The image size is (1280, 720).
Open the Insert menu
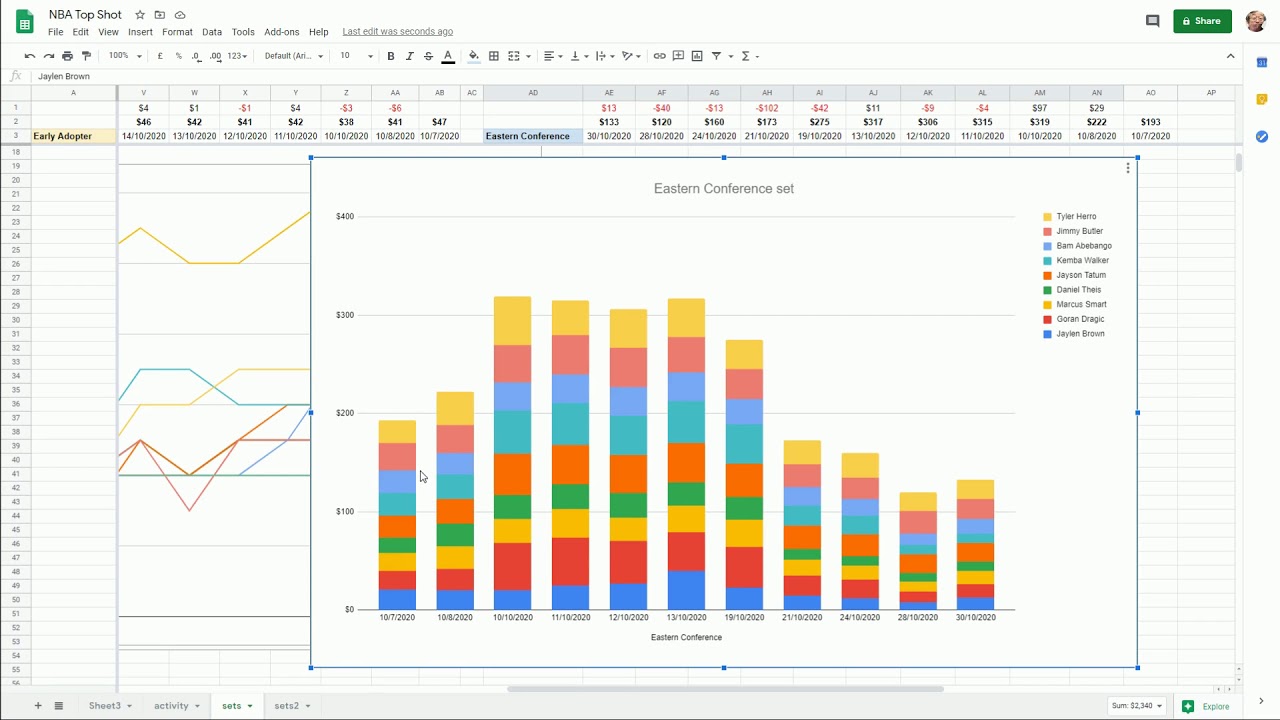coord(140,32)
